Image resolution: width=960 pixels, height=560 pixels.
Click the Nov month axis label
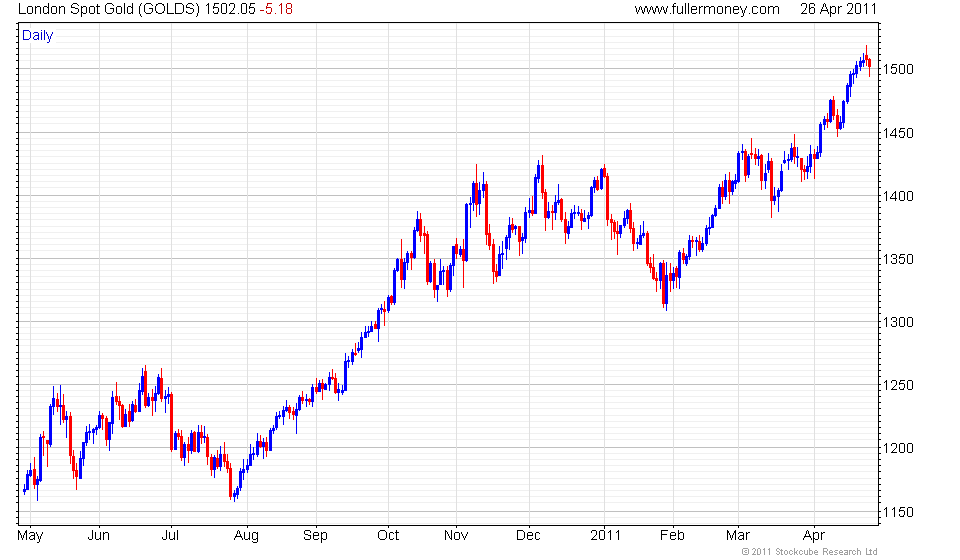pos(456,536)
